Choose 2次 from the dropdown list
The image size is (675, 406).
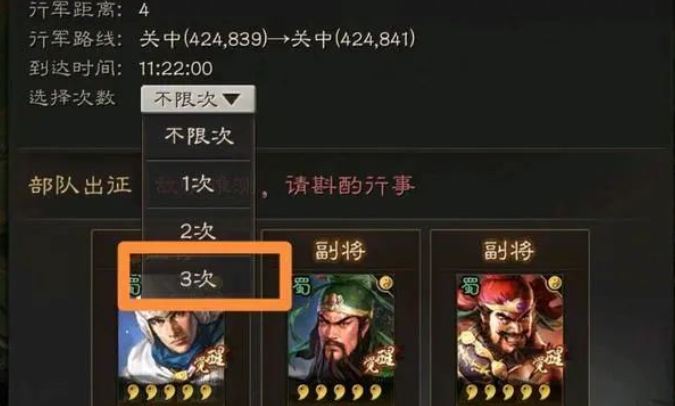click(x=198, y=231)
